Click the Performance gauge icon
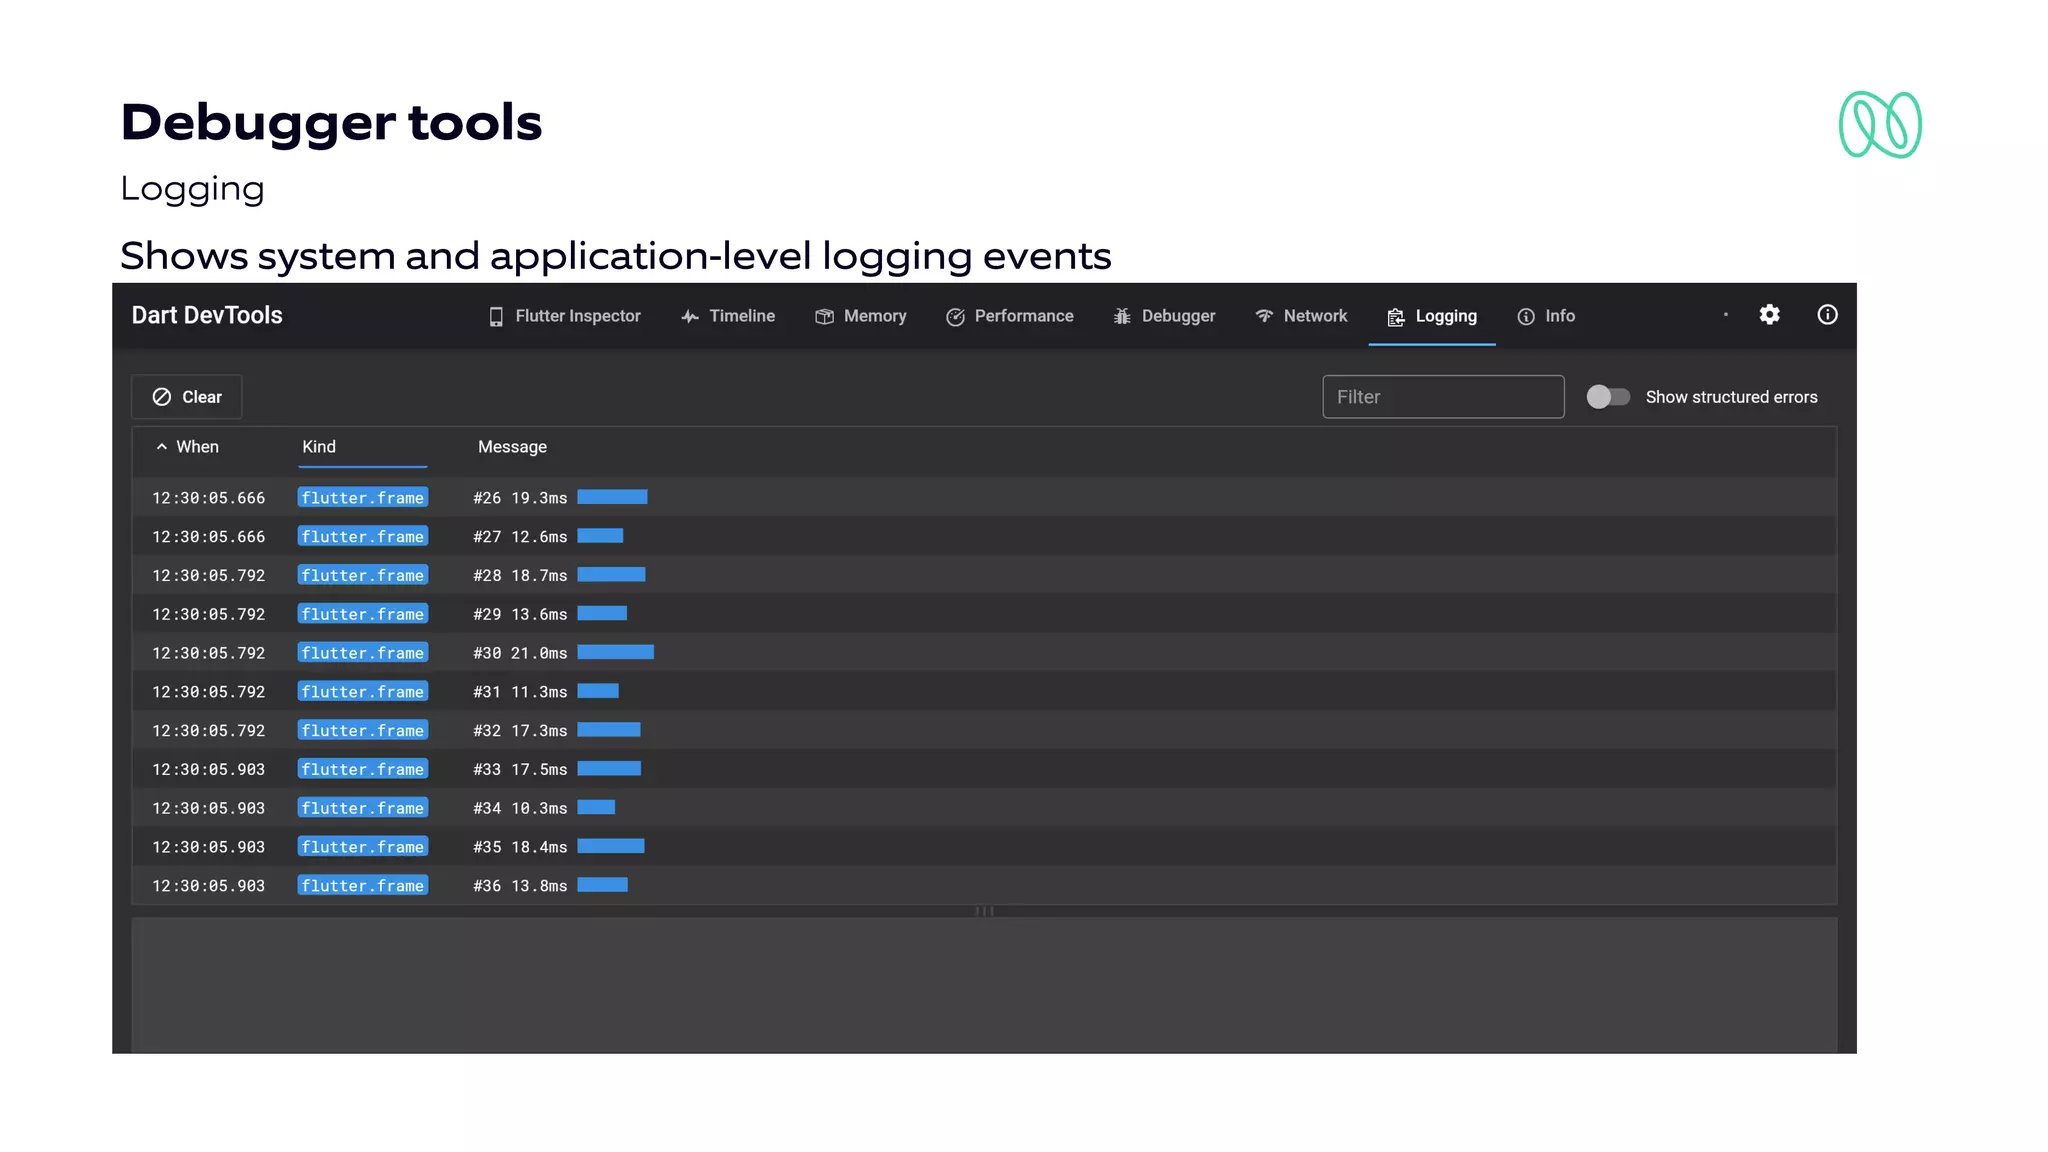The height and width of the screenshot is (1152, 2048). pos(955,317)
